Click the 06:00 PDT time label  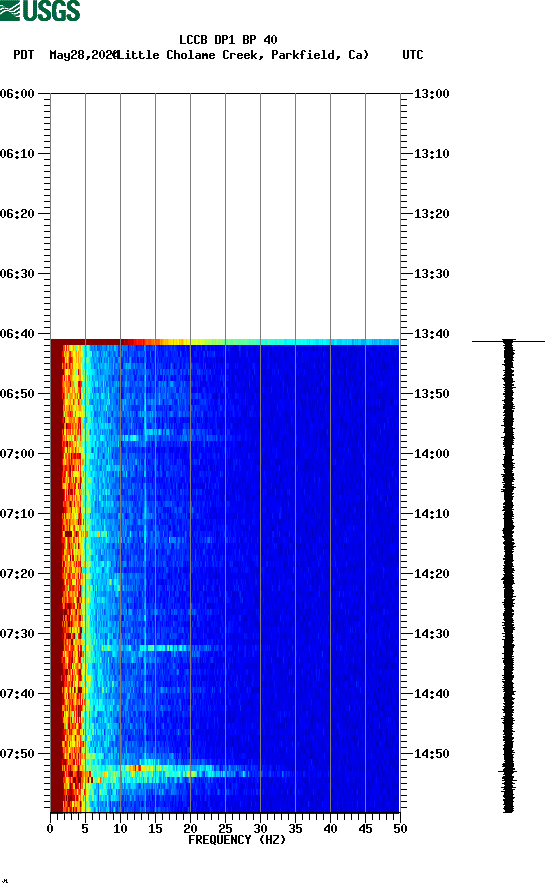18,94
